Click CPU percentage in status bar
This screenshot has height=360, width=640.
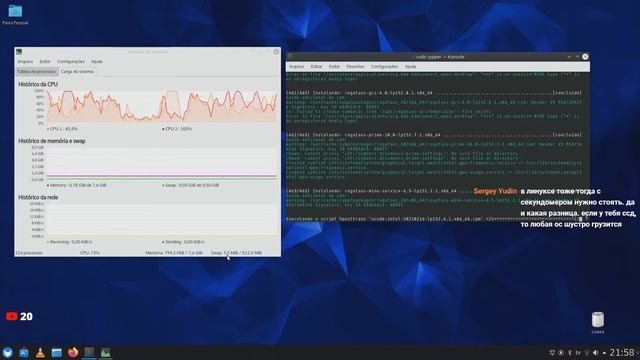[x=90, y=253]
